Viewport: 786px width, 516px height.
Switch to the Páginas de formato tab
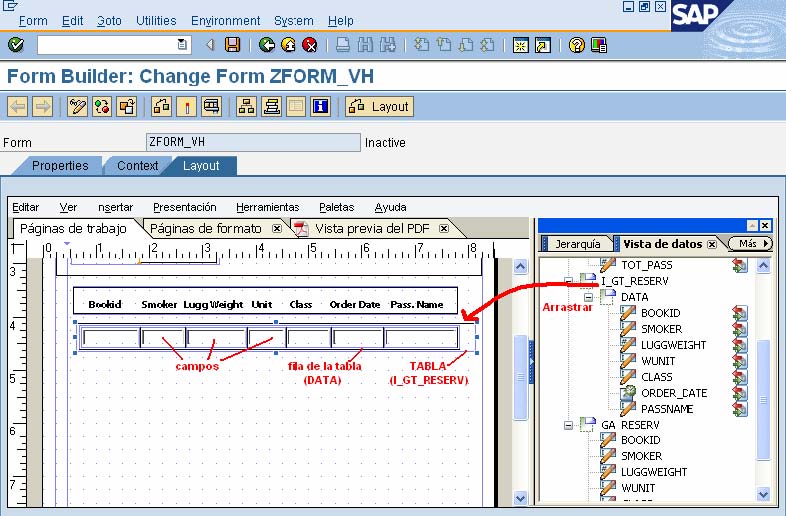click(206, 229)
